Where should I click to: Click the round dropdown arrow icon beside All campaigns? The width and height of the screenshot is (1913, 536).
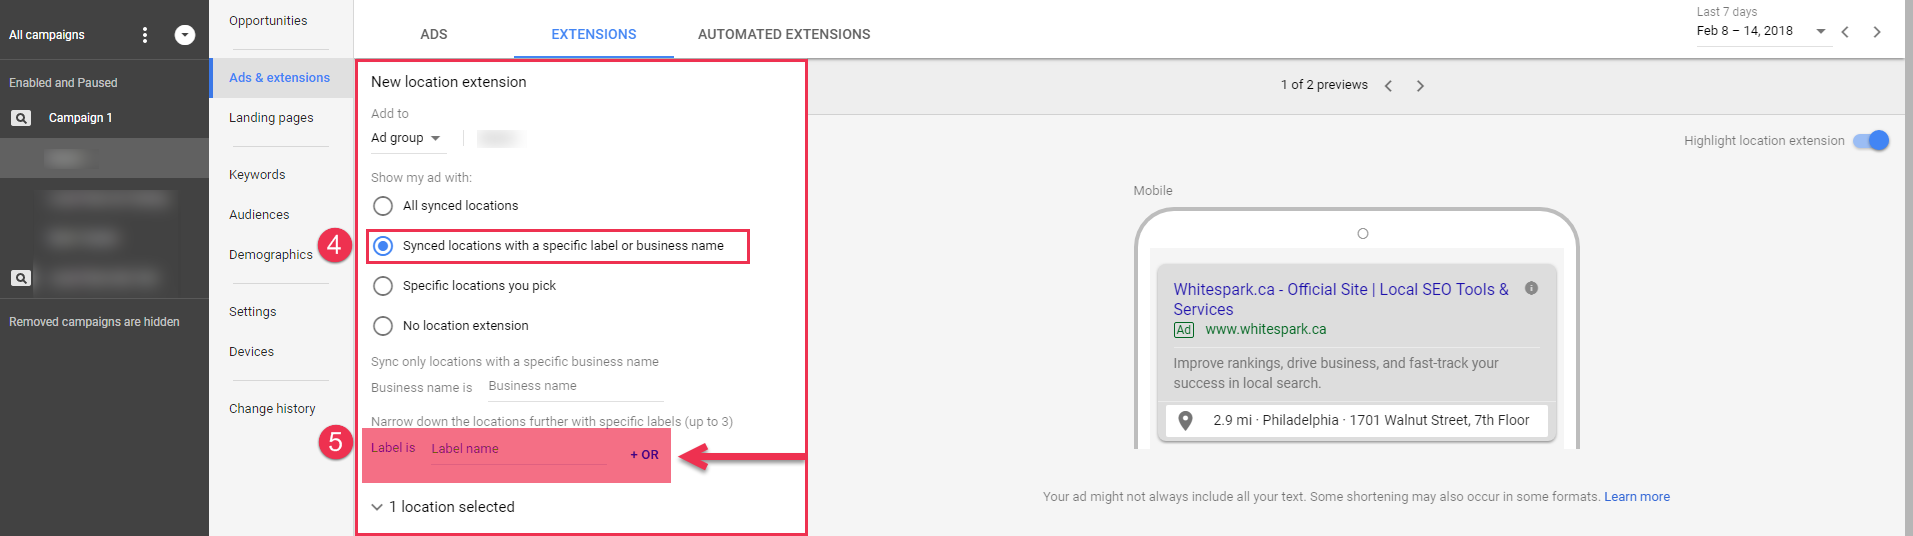(185, 35)
